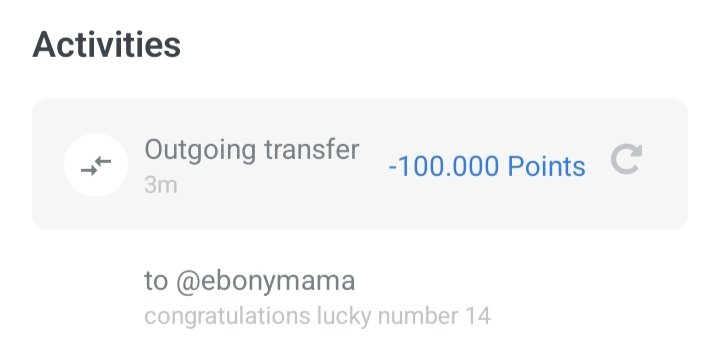Click the "-100.000 Points" amount
The height and width of the screenshot is (362, 720).
click(x=487, y=166)
